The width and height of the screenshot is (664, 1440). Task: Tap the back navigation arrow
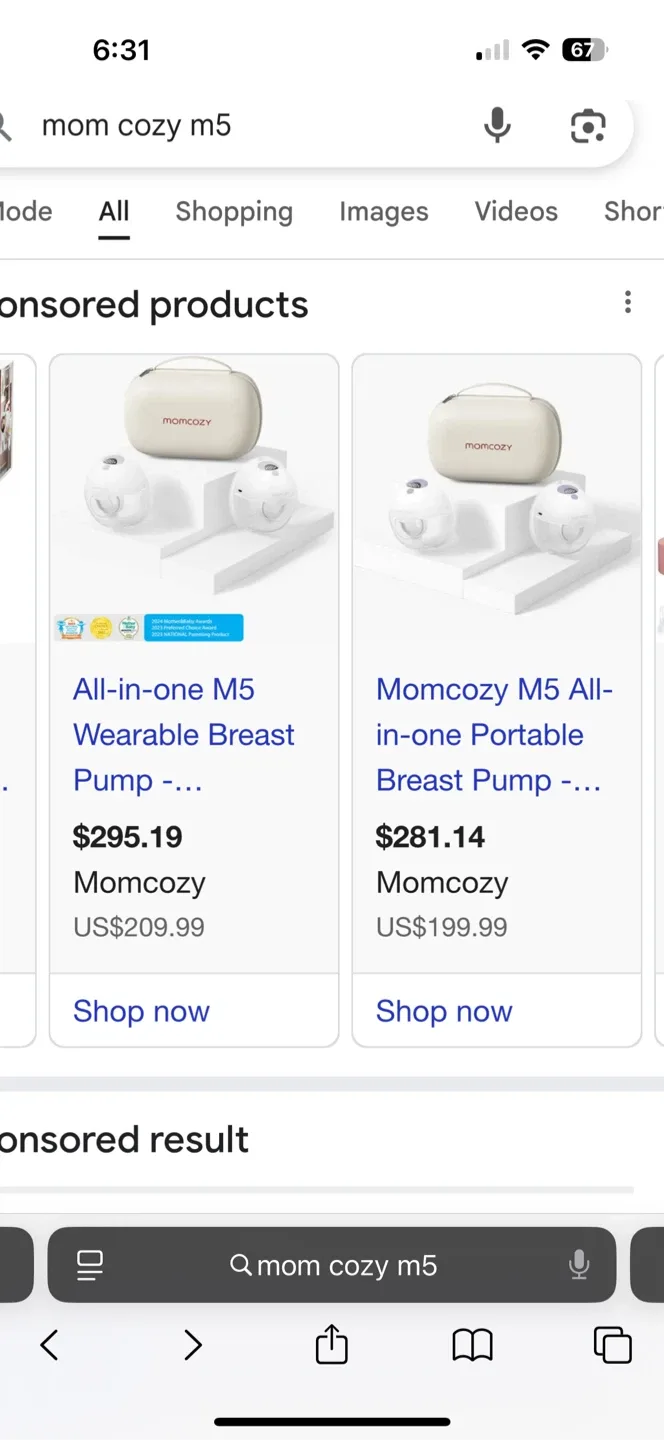49,1345
